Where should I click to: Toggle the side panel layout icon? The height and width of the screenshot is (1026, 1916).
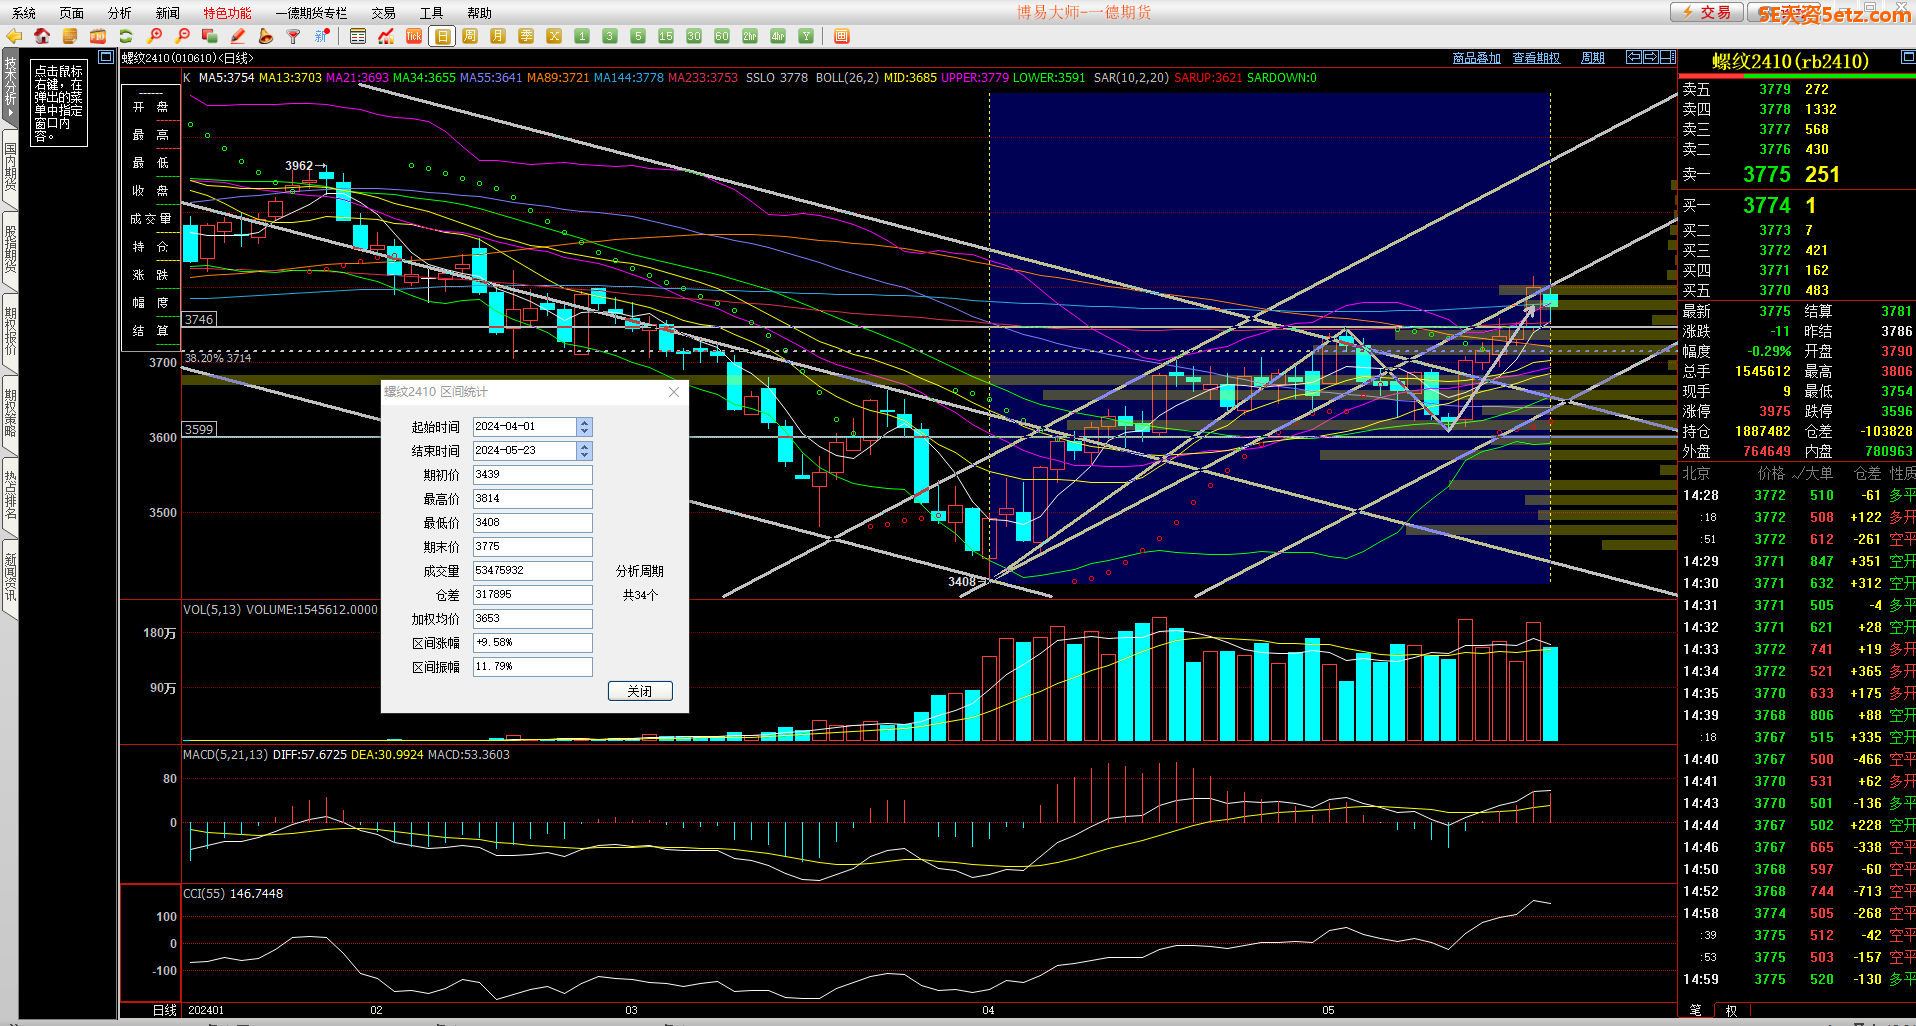1668,57
